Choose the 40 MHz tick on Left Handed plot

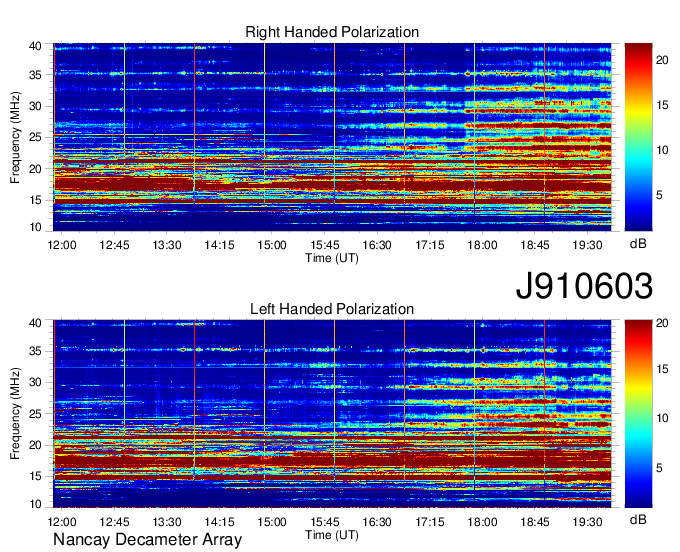pyautogui.click(x=35, y=323)
